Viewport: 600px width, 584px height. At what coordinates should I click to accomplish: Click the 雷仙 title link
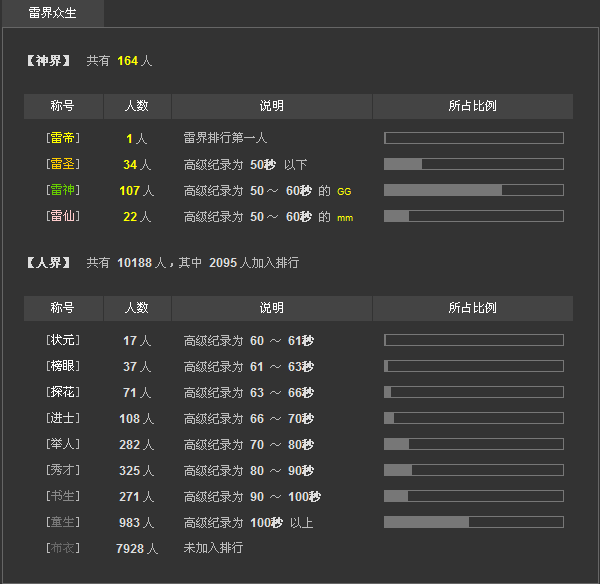pyautogui.click(x=63, y=216)
